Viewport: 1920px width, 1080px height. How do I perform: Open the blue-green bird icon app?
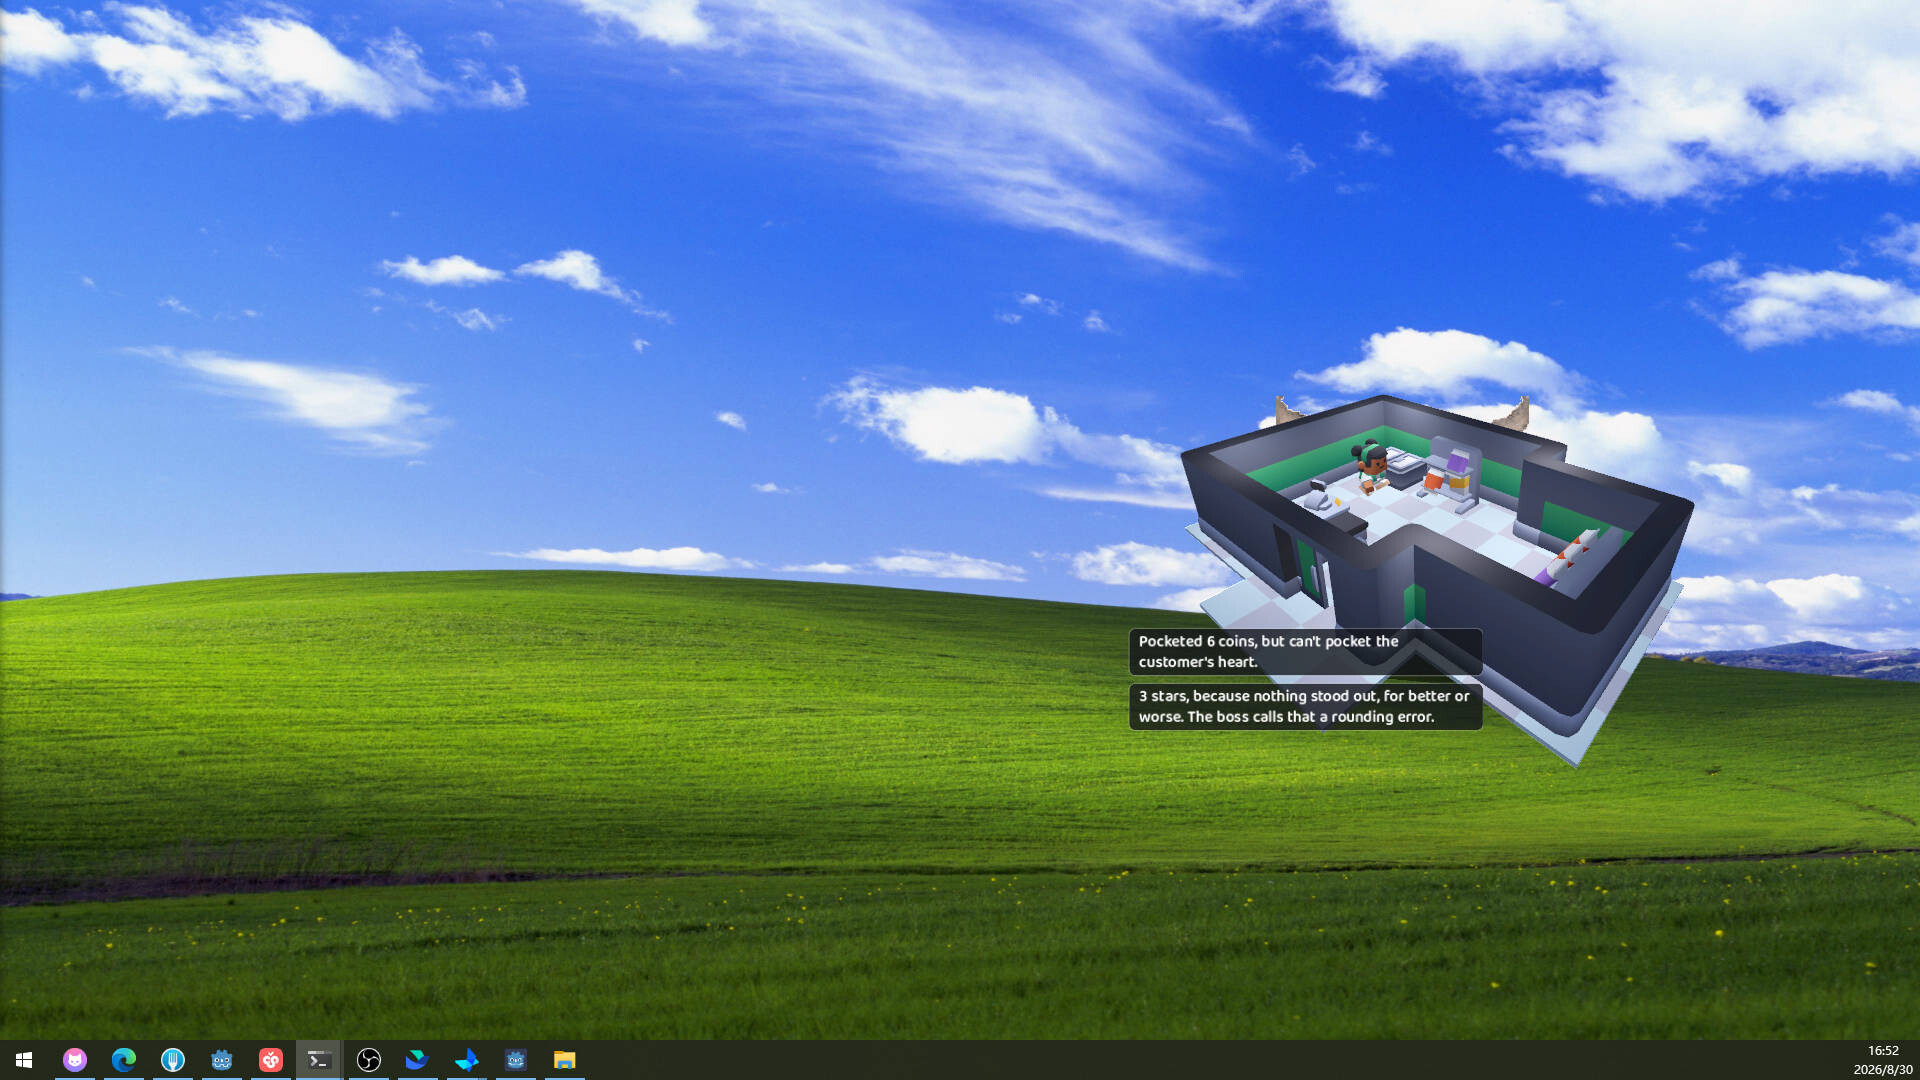(417, 1060)
